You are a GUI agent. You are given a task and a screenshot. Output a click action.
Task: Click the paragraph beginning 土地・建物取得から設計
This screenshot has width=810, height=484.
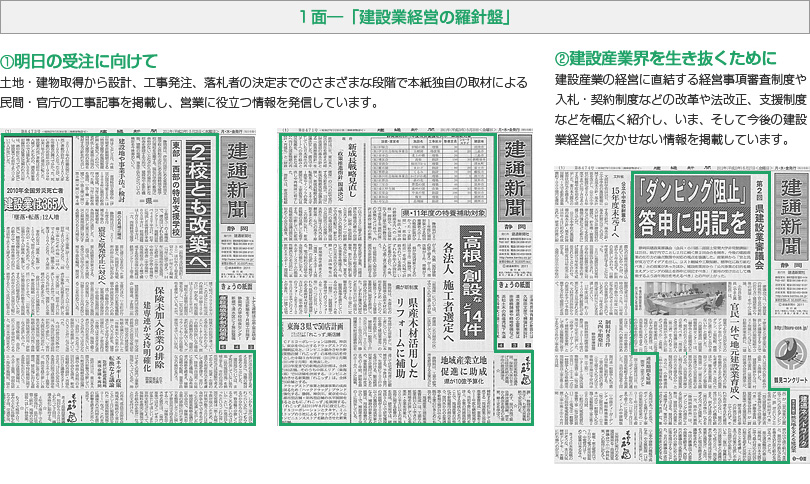(264, 92)
